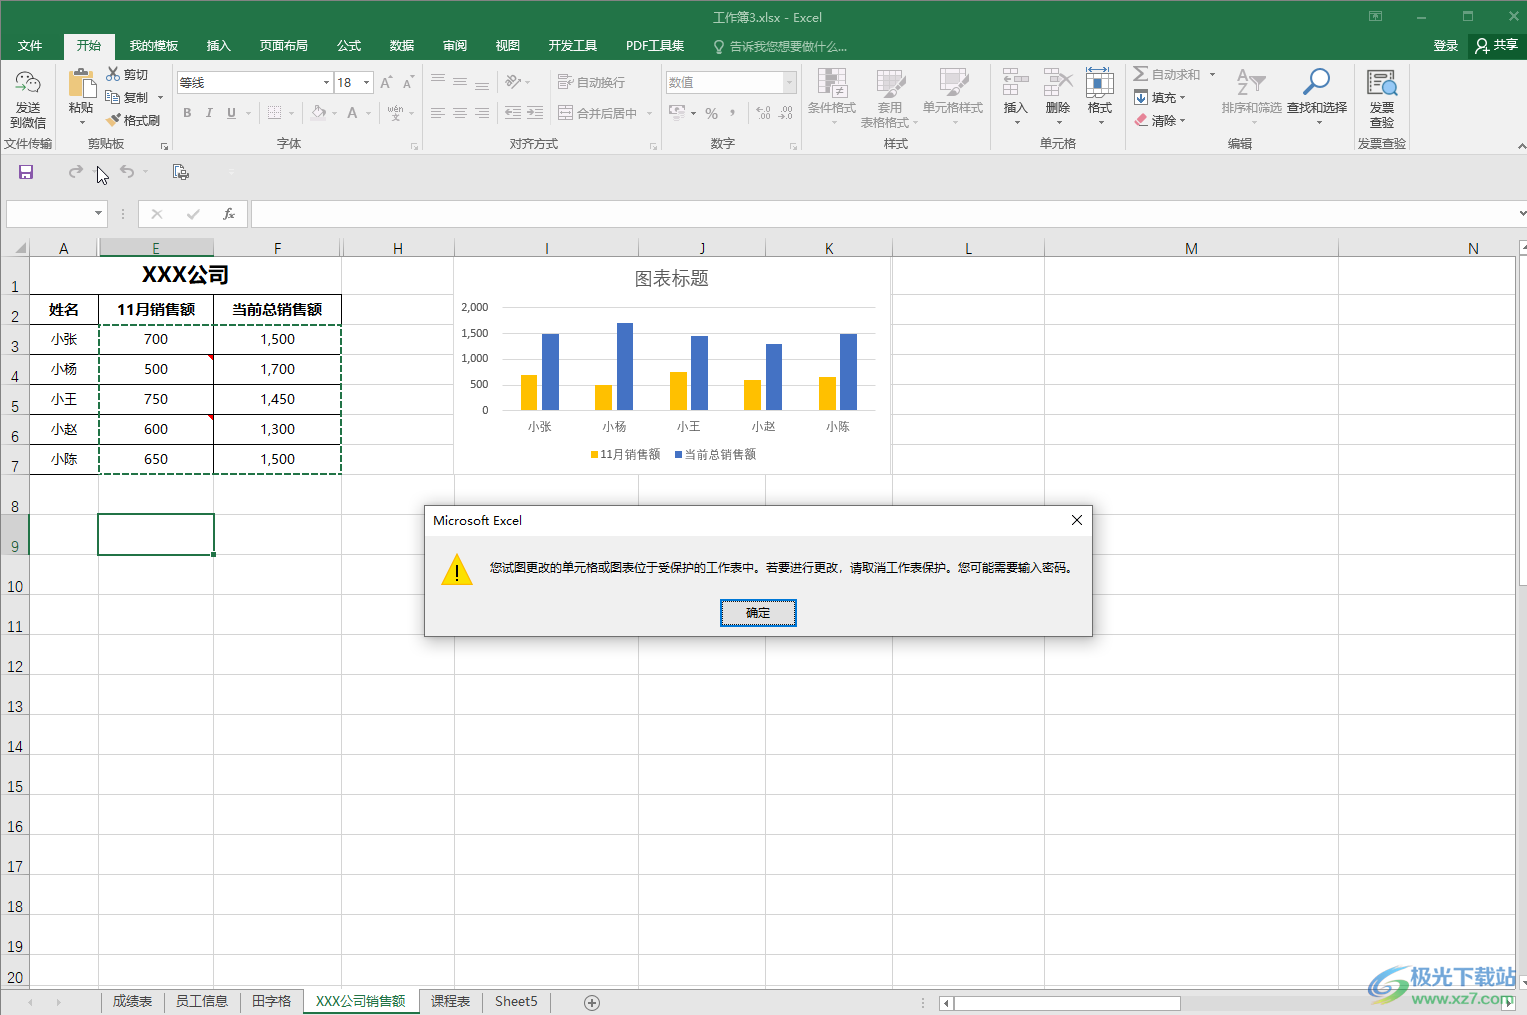Switch to the Formulas (公式) tab
The height and width of the screenshot is (1015, 1527).
pos(349,46)
